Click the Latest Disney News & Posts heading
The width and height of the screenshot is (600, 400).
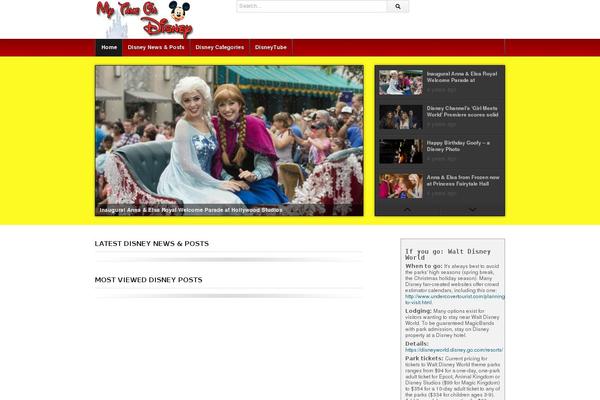tap(152, 243)
